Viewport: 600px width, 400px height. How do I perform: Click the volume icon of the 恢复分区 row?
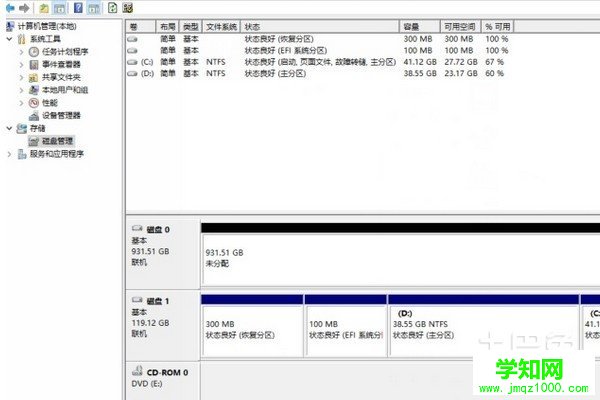coord(132,39)
